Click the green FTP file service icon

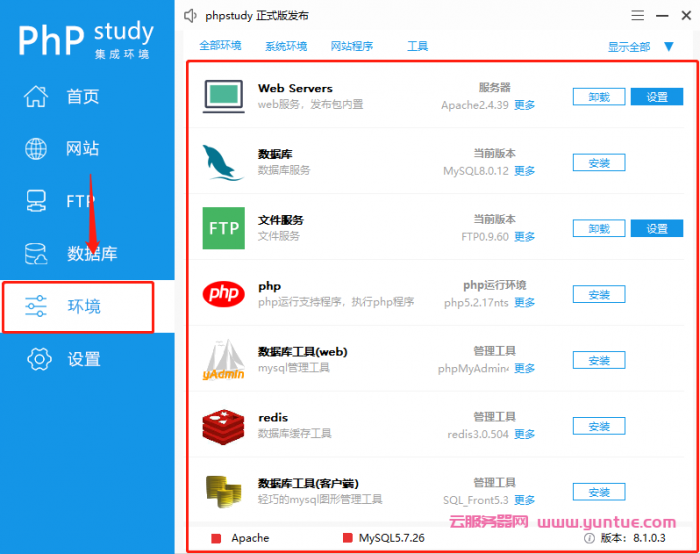pyautogui.click(x=224, y=228)
